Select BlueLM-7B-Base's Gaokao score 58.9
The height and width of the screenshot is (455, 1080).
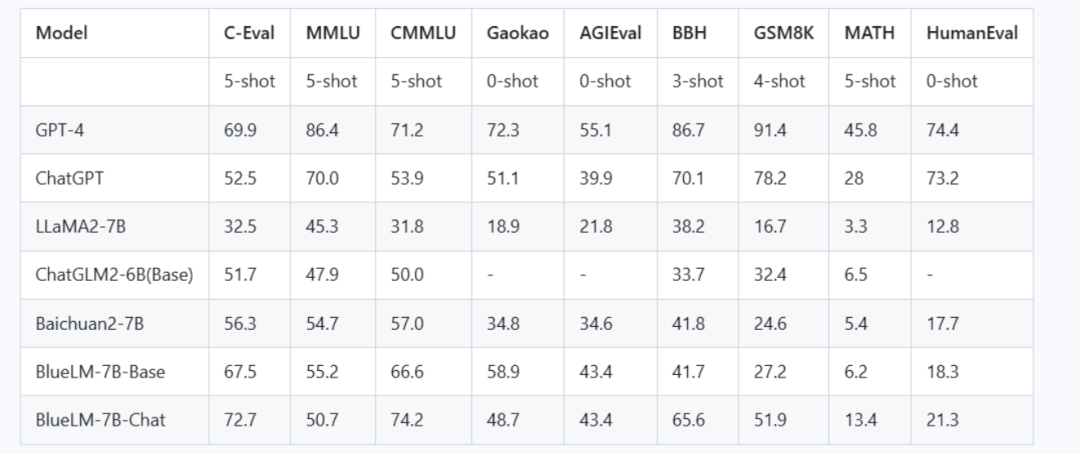[503, 371]
